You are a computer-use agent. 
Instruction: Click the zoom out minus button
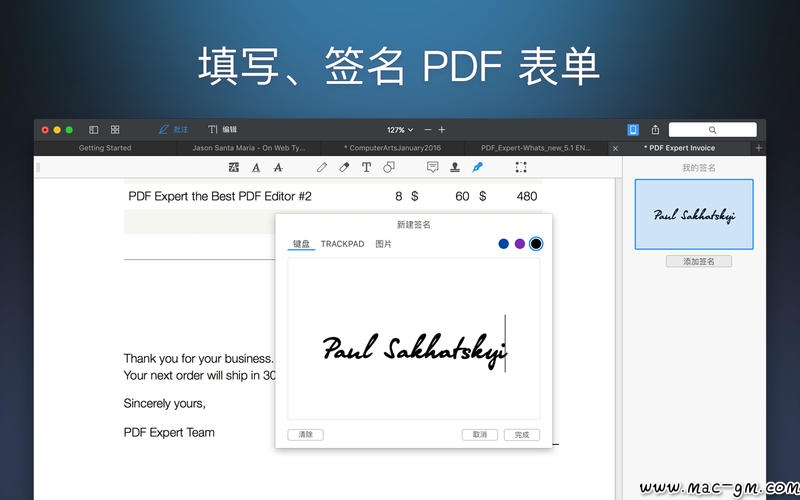point(428,130)
